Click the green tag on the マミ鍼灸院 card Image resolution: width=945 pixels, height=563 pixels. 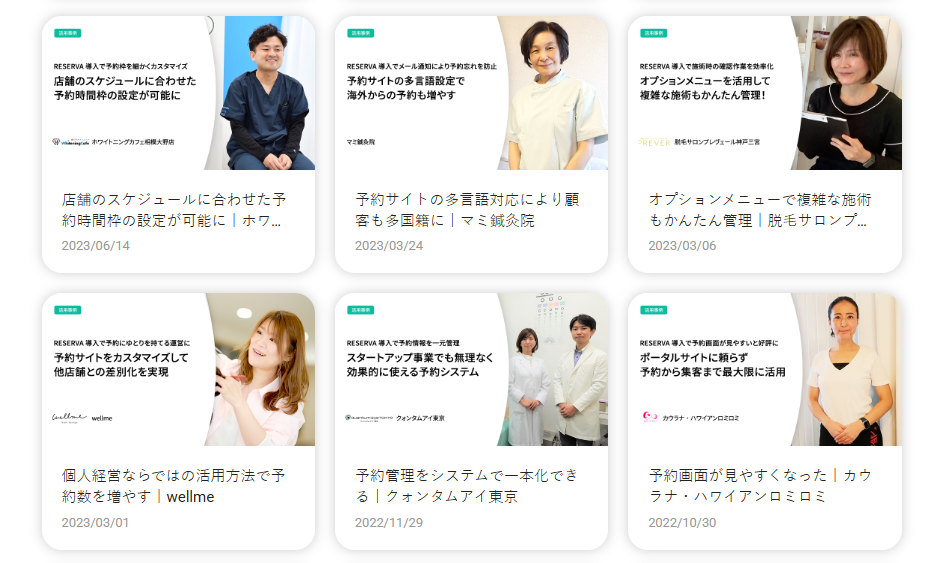[x=360, y=33]
